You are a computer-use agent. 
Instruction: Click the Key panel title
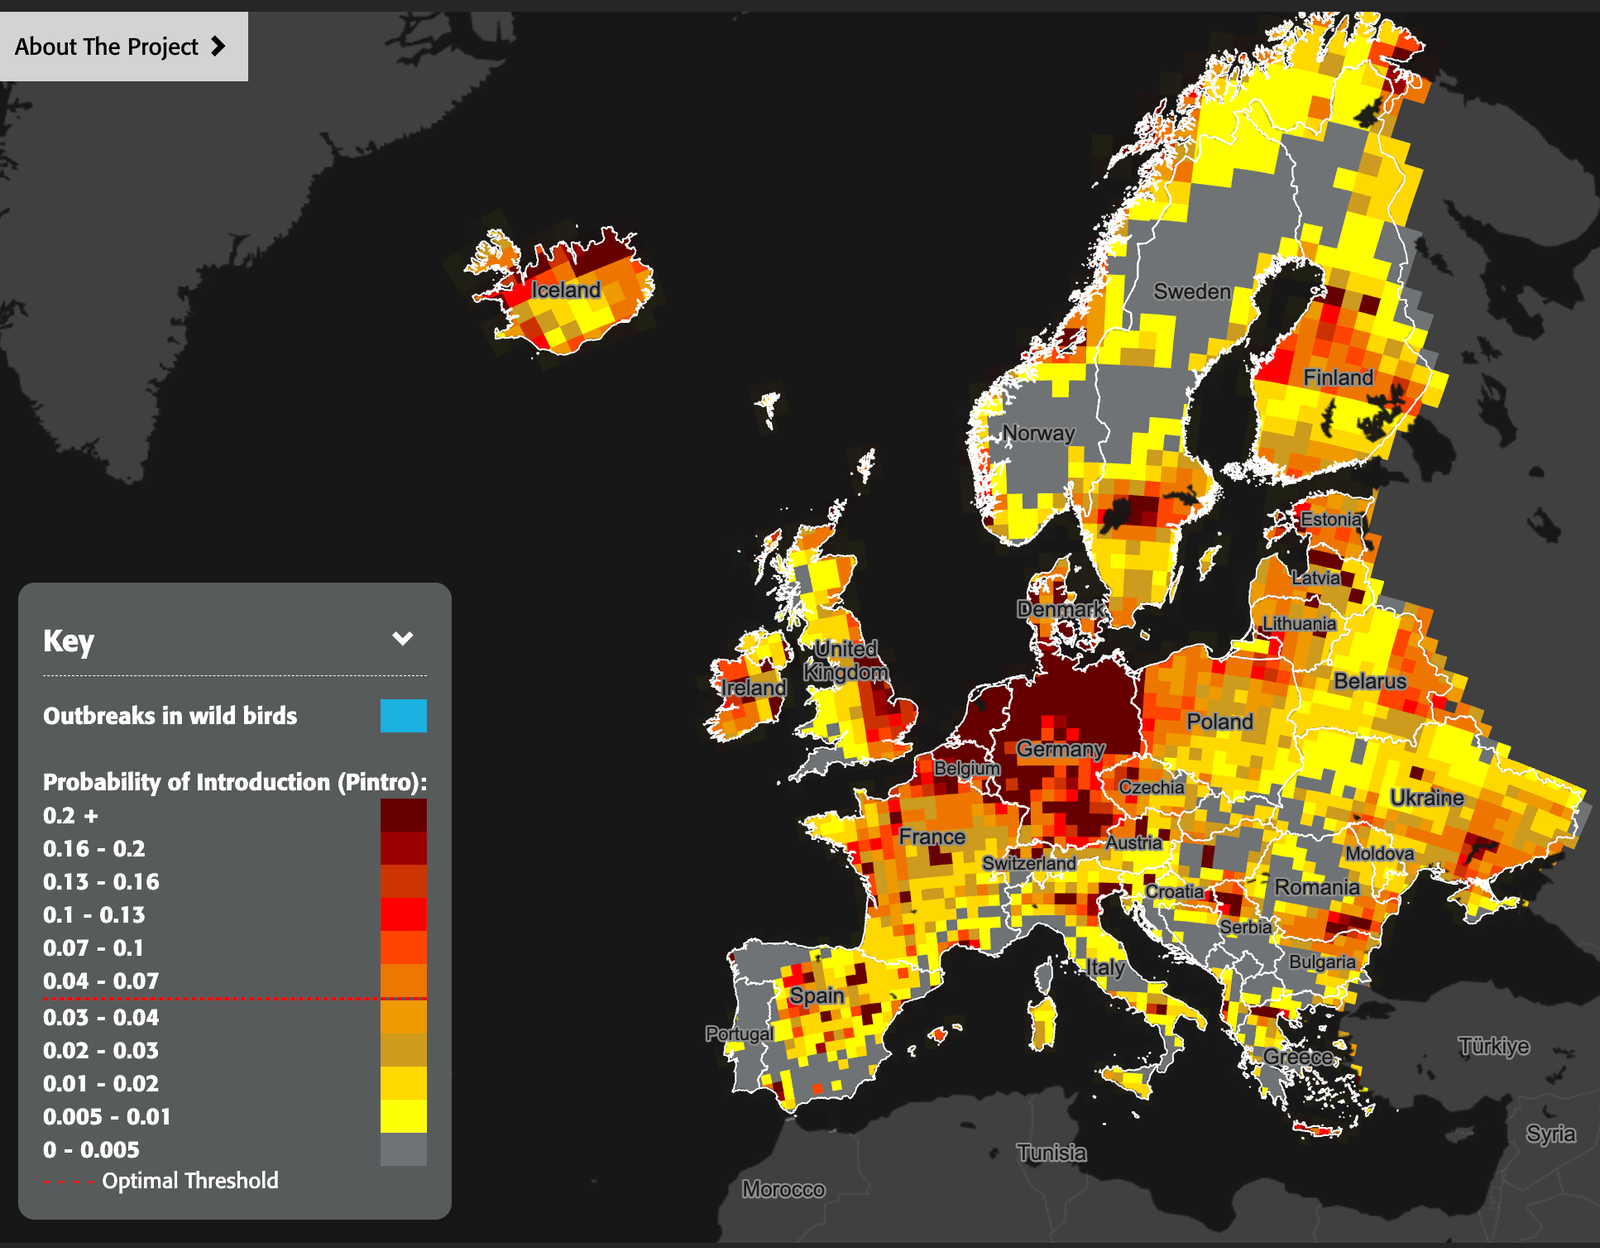click(69, 641)
